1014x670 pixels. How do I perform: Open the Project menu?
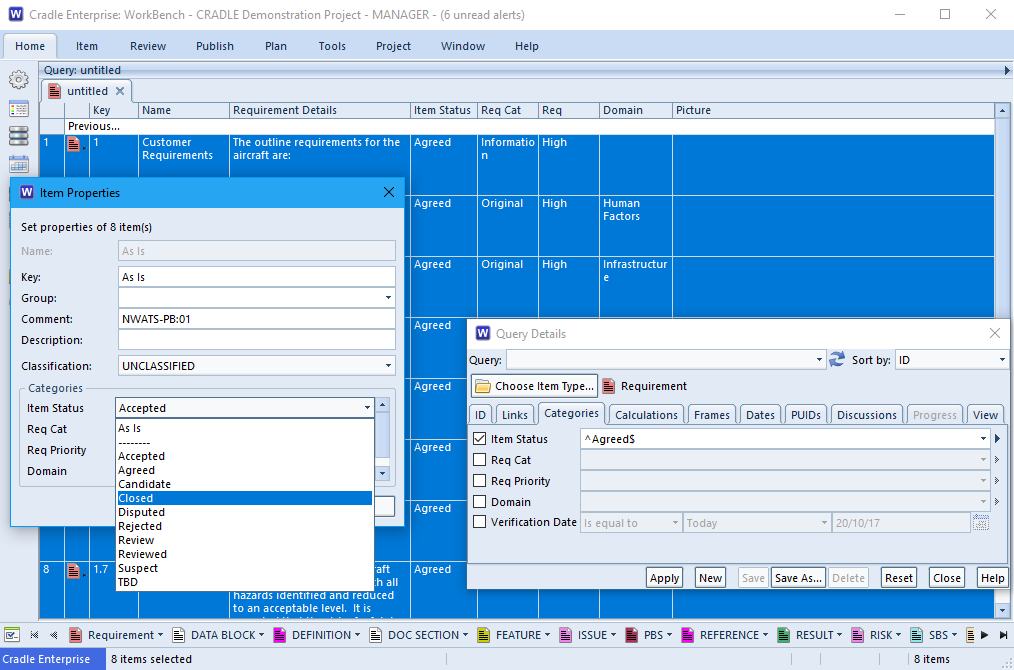pos(393,46)
